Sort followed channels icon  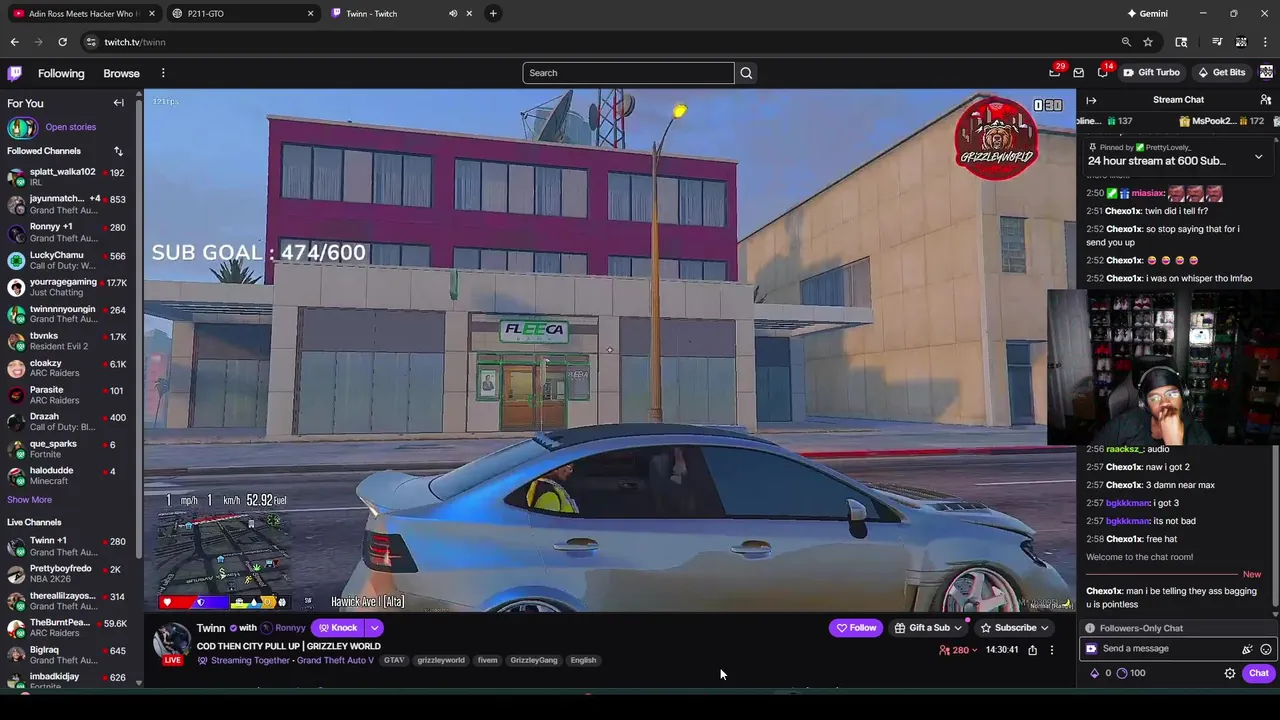pos(118,151)
